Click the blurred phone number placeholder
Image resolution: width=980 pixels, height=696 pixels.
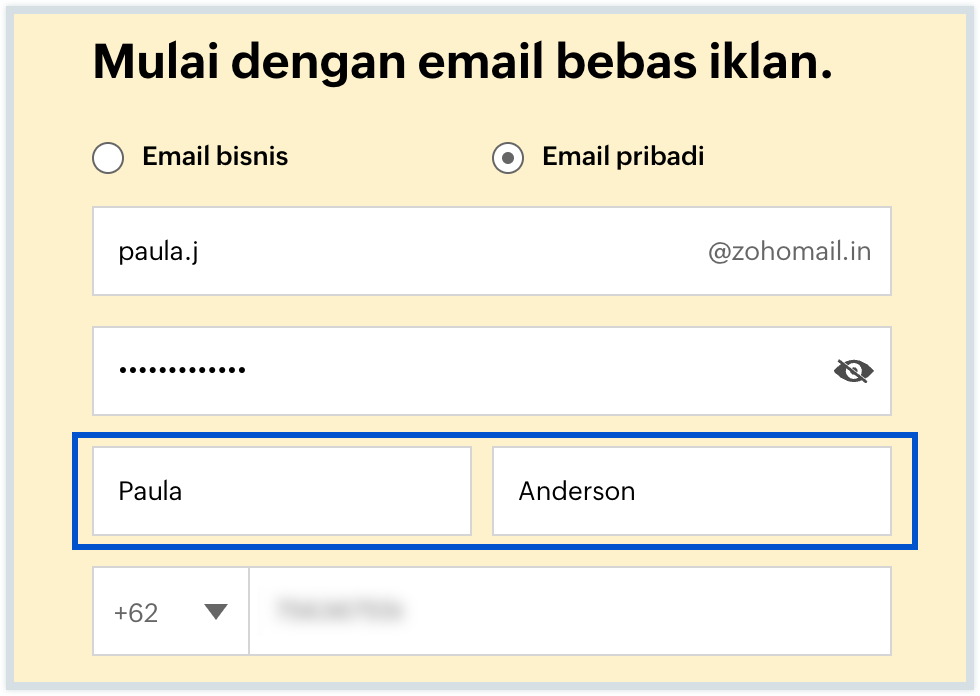[x=340, y=609]
